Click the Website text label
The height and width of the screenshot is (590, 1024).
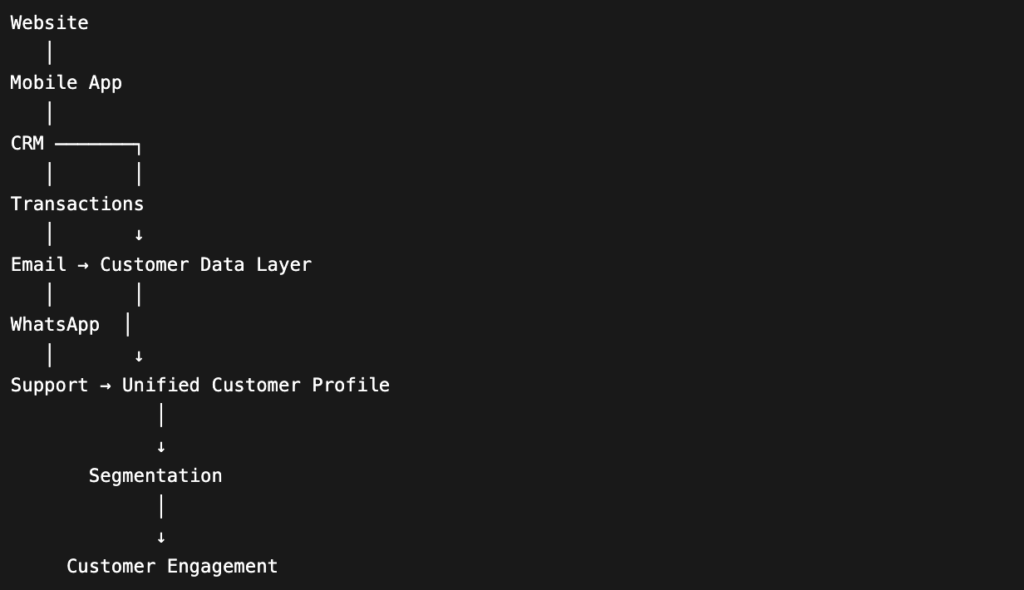click(50, 23)
